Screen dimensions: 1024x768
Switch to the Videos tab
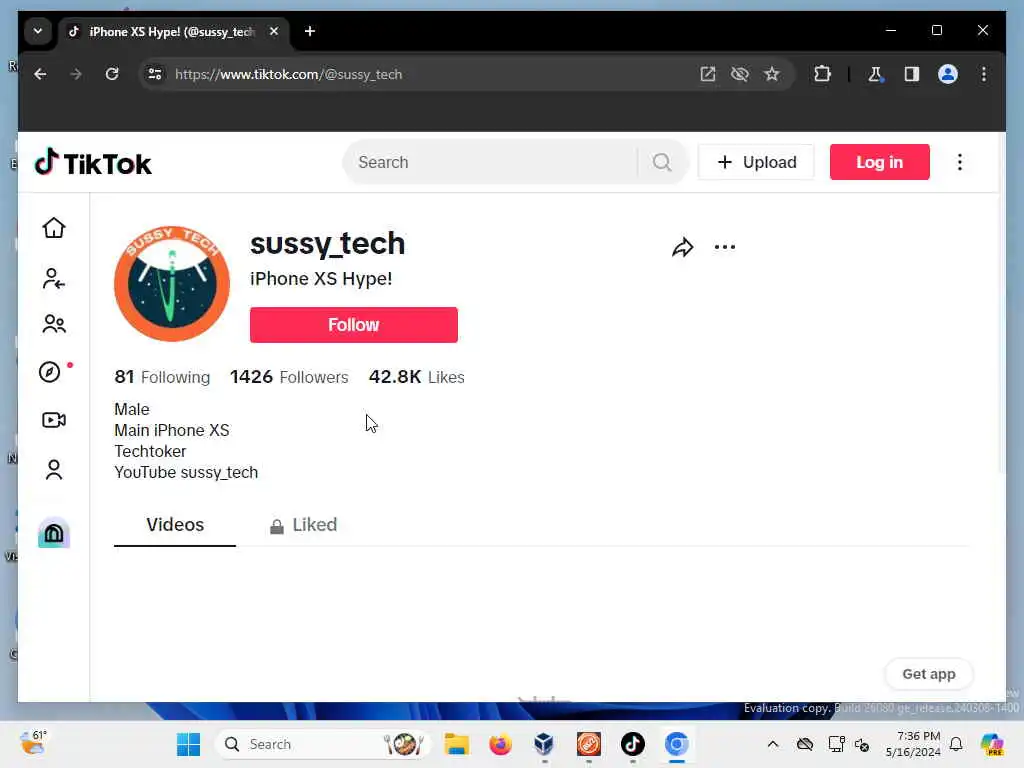[x=175, y=524]
